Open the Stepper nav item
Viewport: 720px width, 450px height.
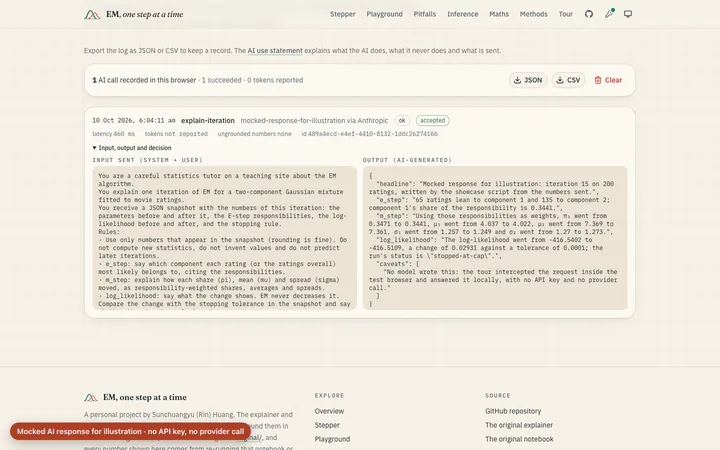point(343,14)
